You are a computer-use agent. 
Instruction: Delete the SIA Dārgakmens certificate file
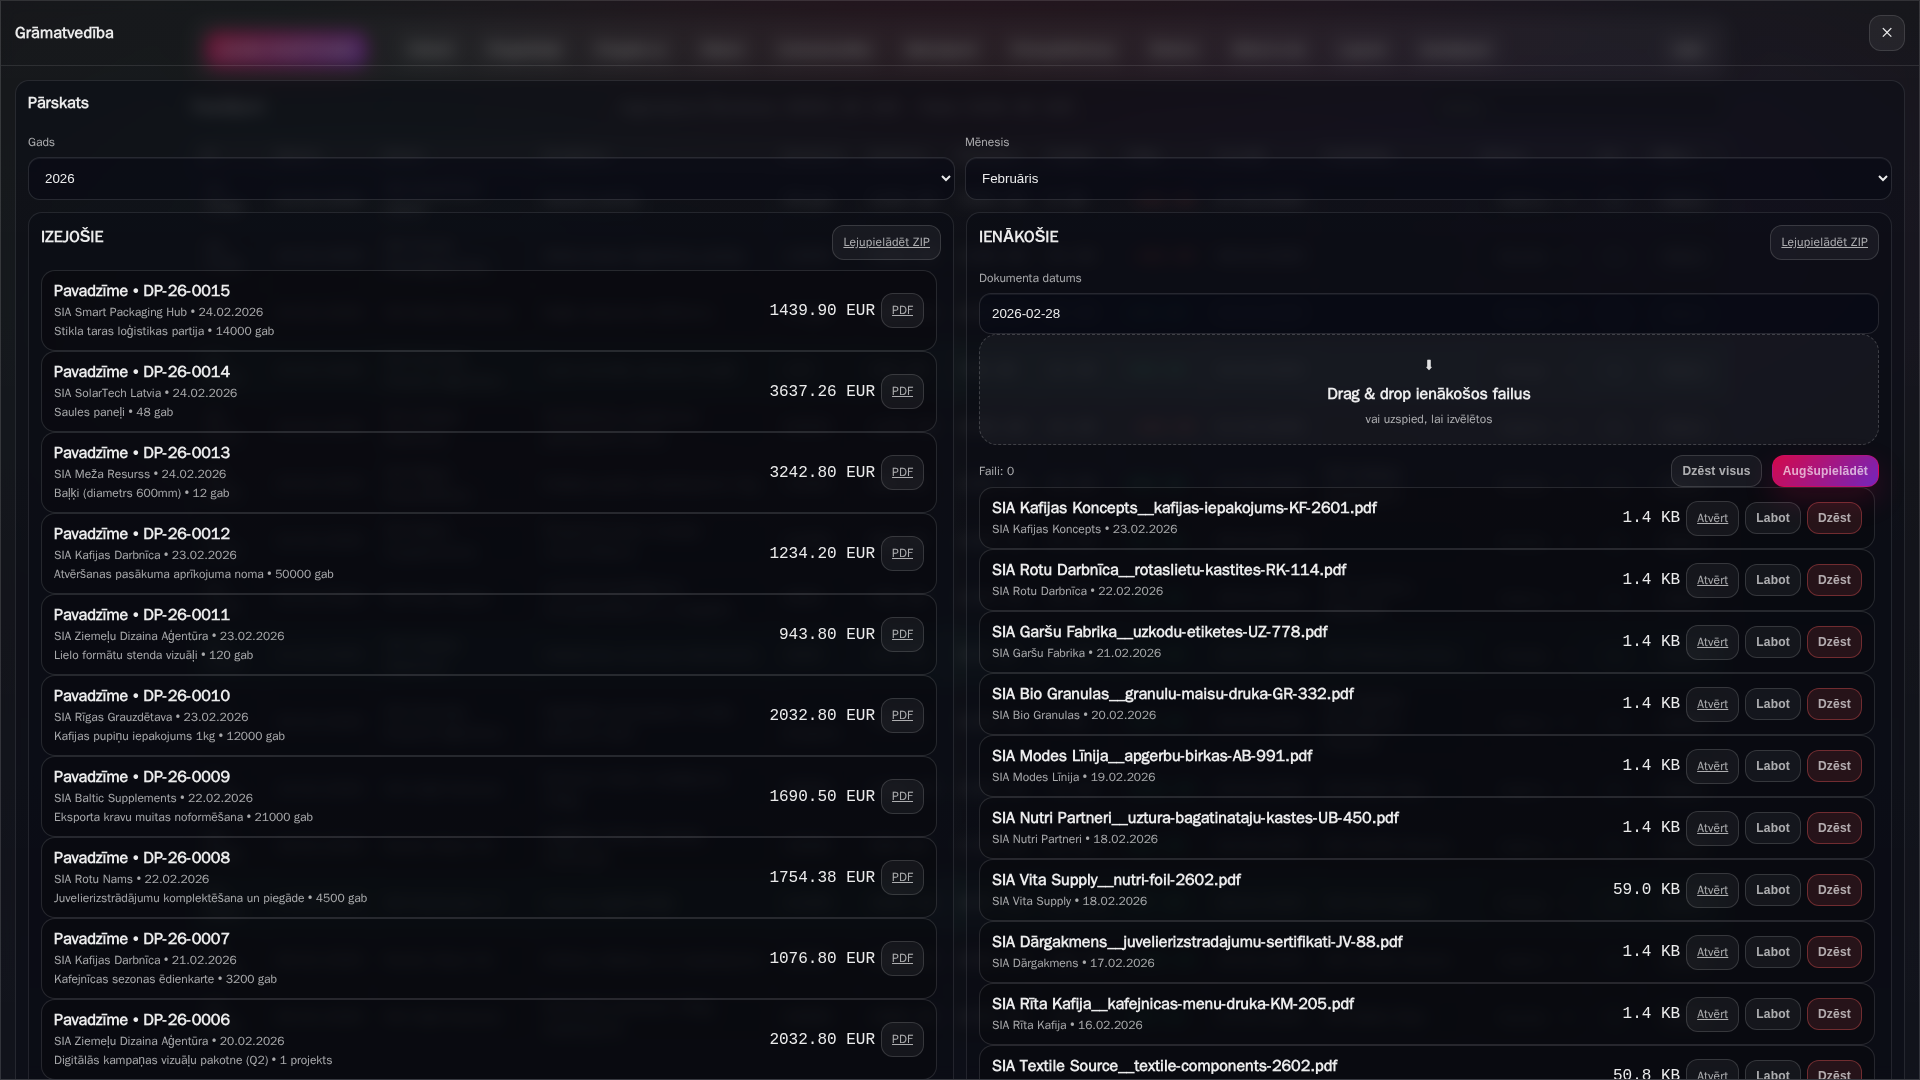click(1833, 952)
